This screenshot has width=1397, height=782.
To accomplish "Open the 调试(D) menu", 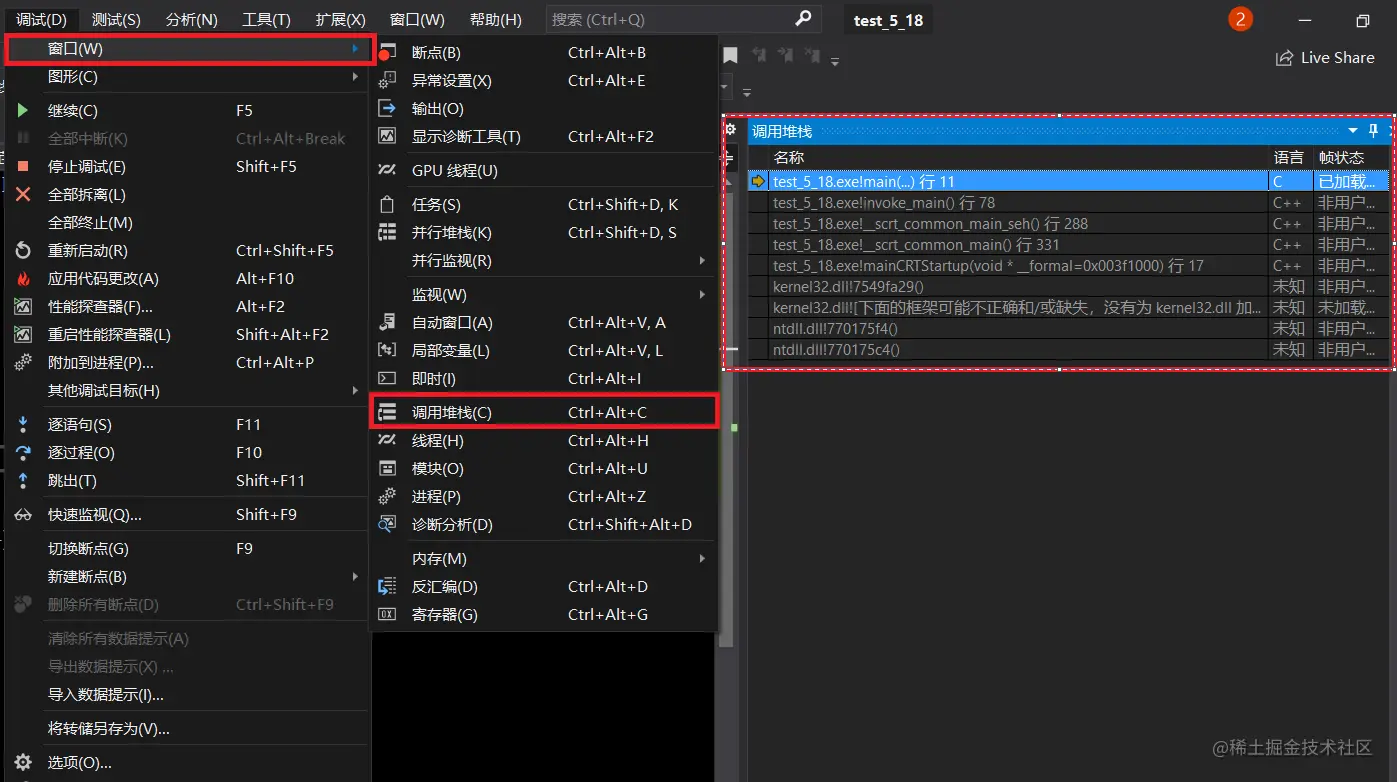I will 41,20.
